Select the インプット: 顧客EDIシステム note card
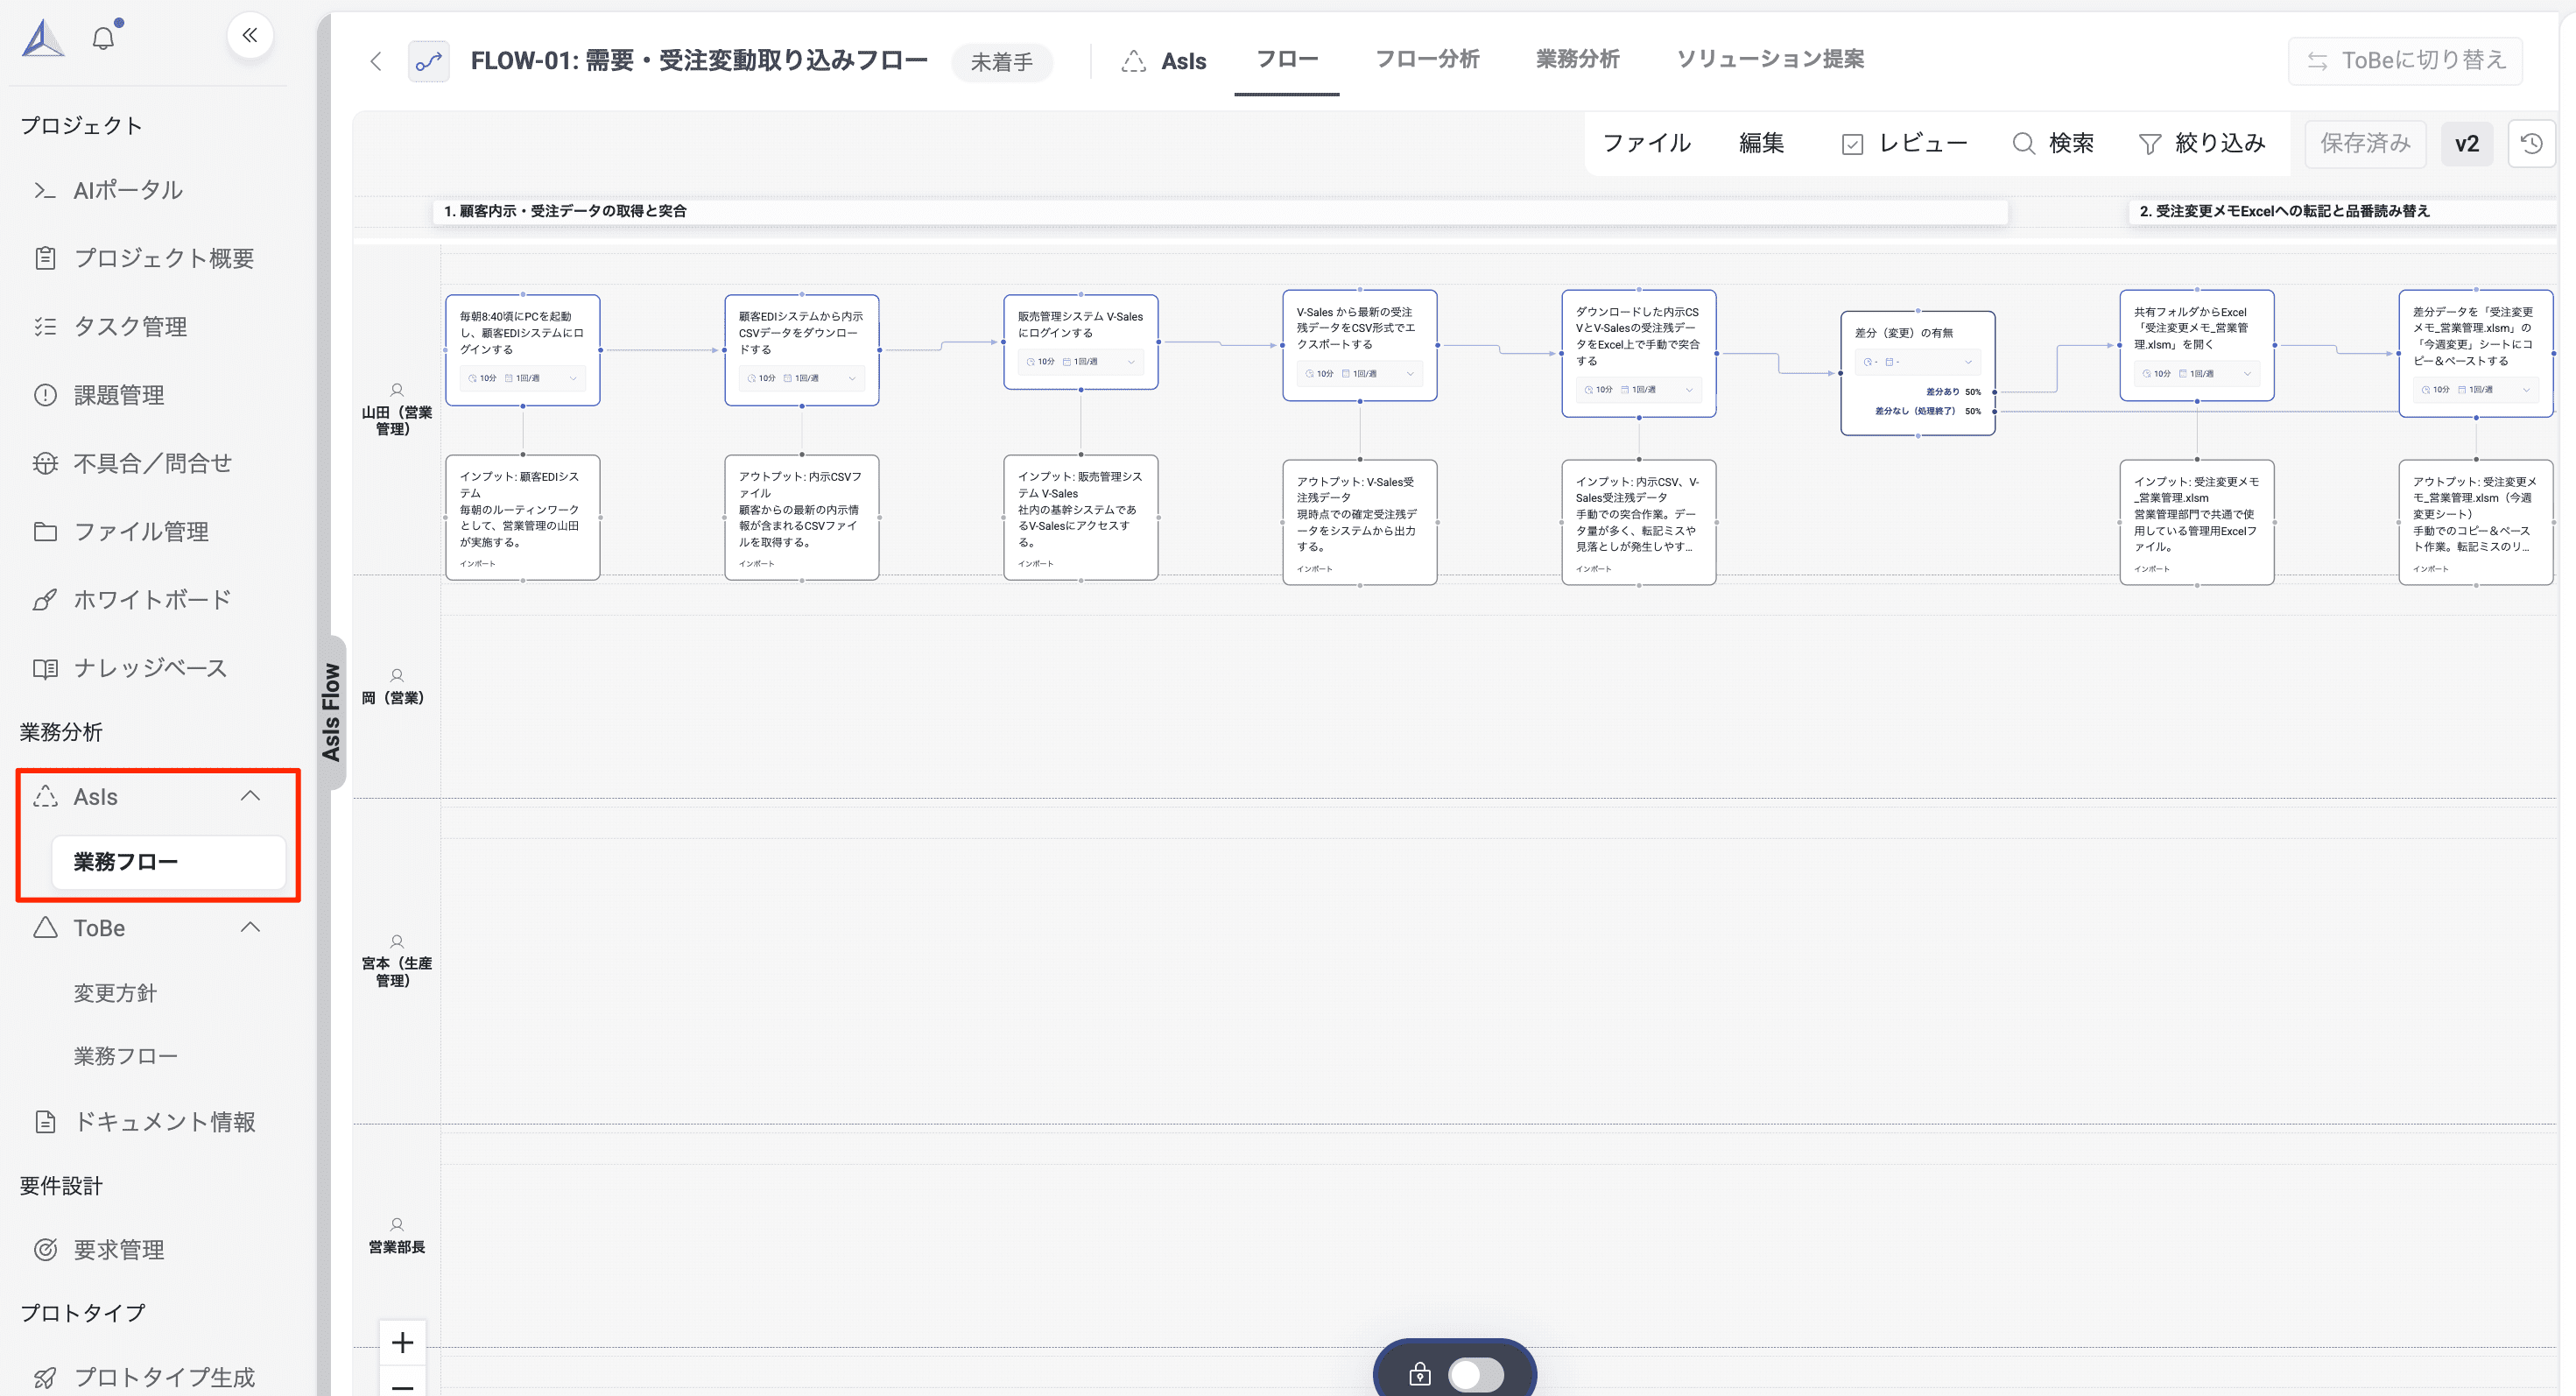The height and width of the screenshot is (1396, 2576). (x=522, y=517)
